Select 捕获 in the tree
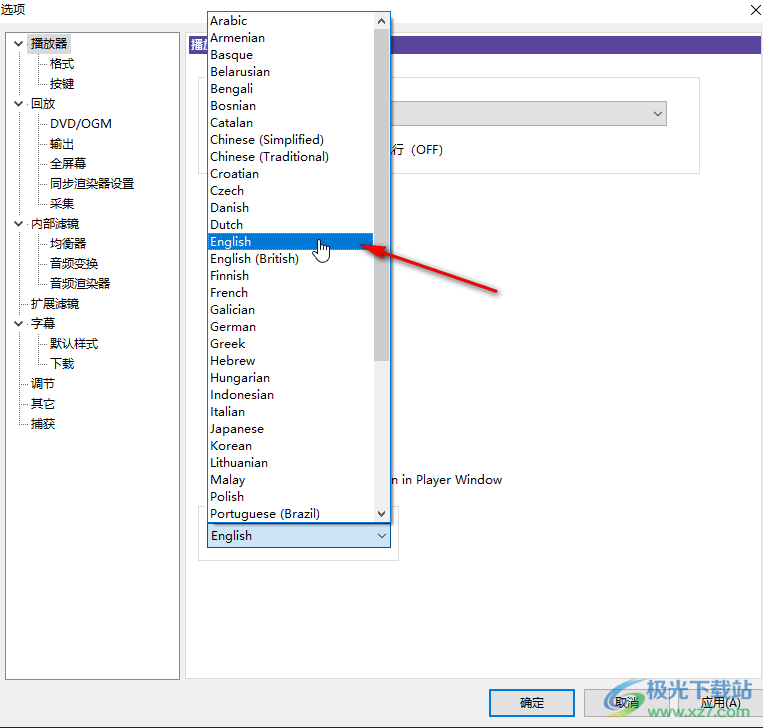Screen dimensions: 763x728 point(43,423)
